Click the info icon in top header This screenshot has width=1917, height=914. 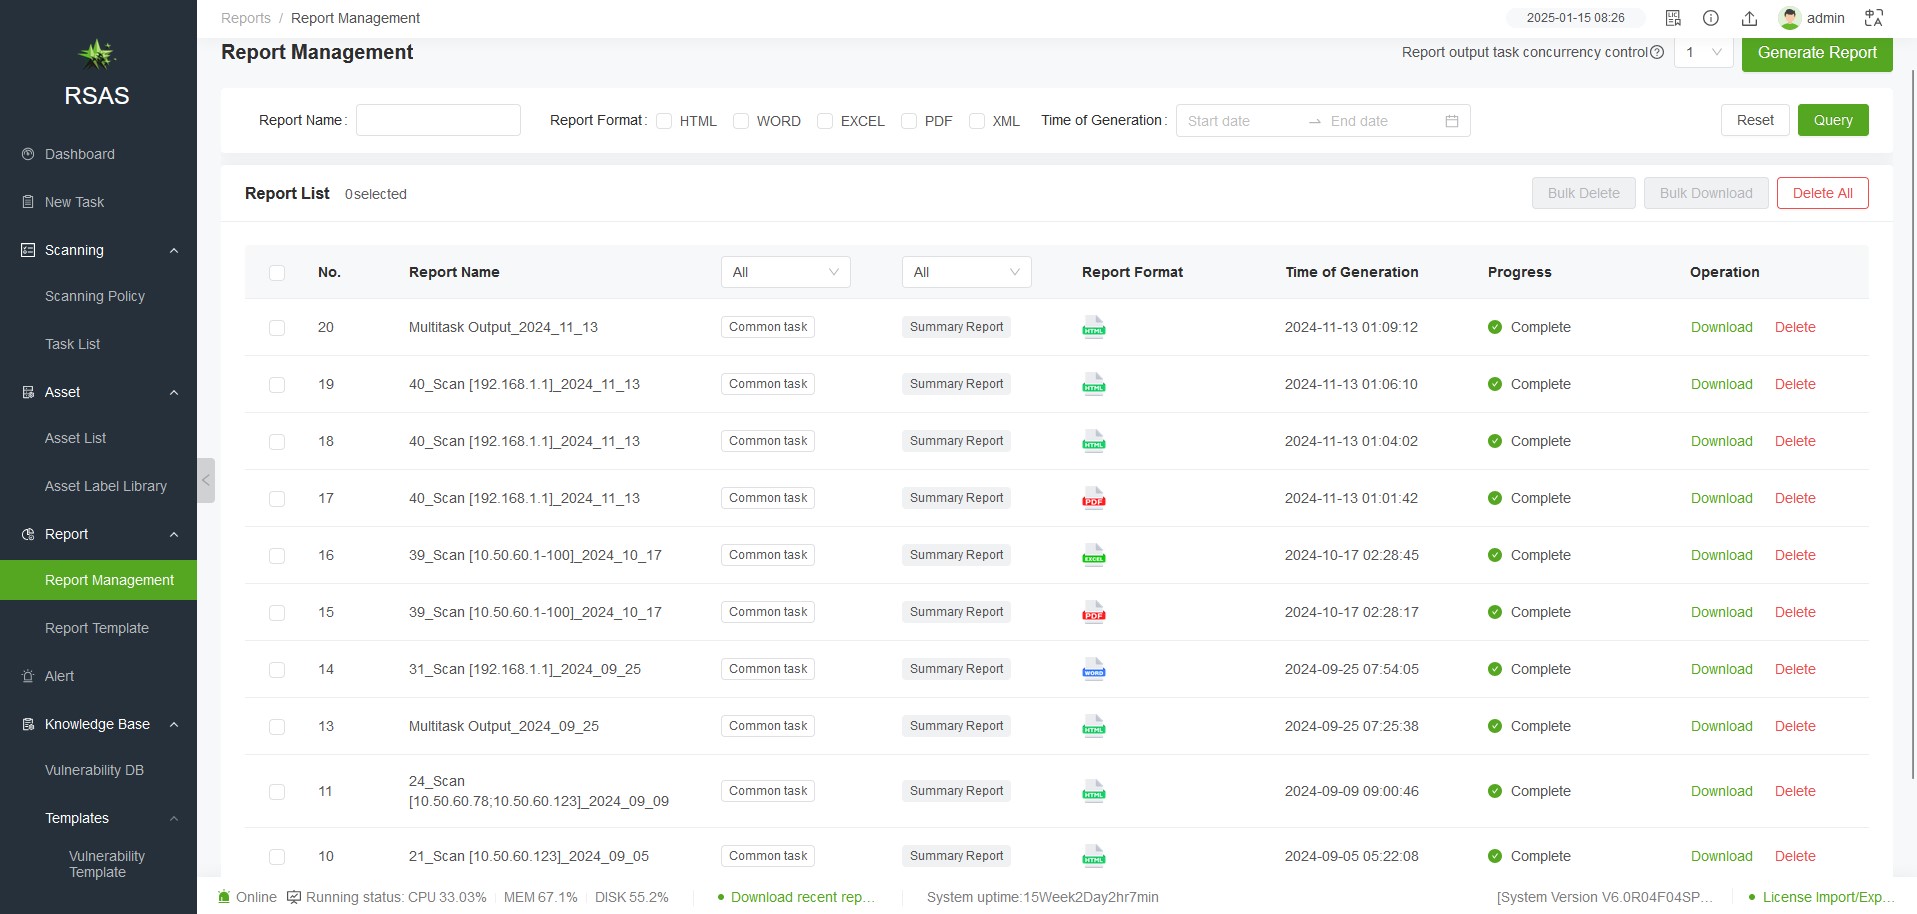tap(1711, 18)
